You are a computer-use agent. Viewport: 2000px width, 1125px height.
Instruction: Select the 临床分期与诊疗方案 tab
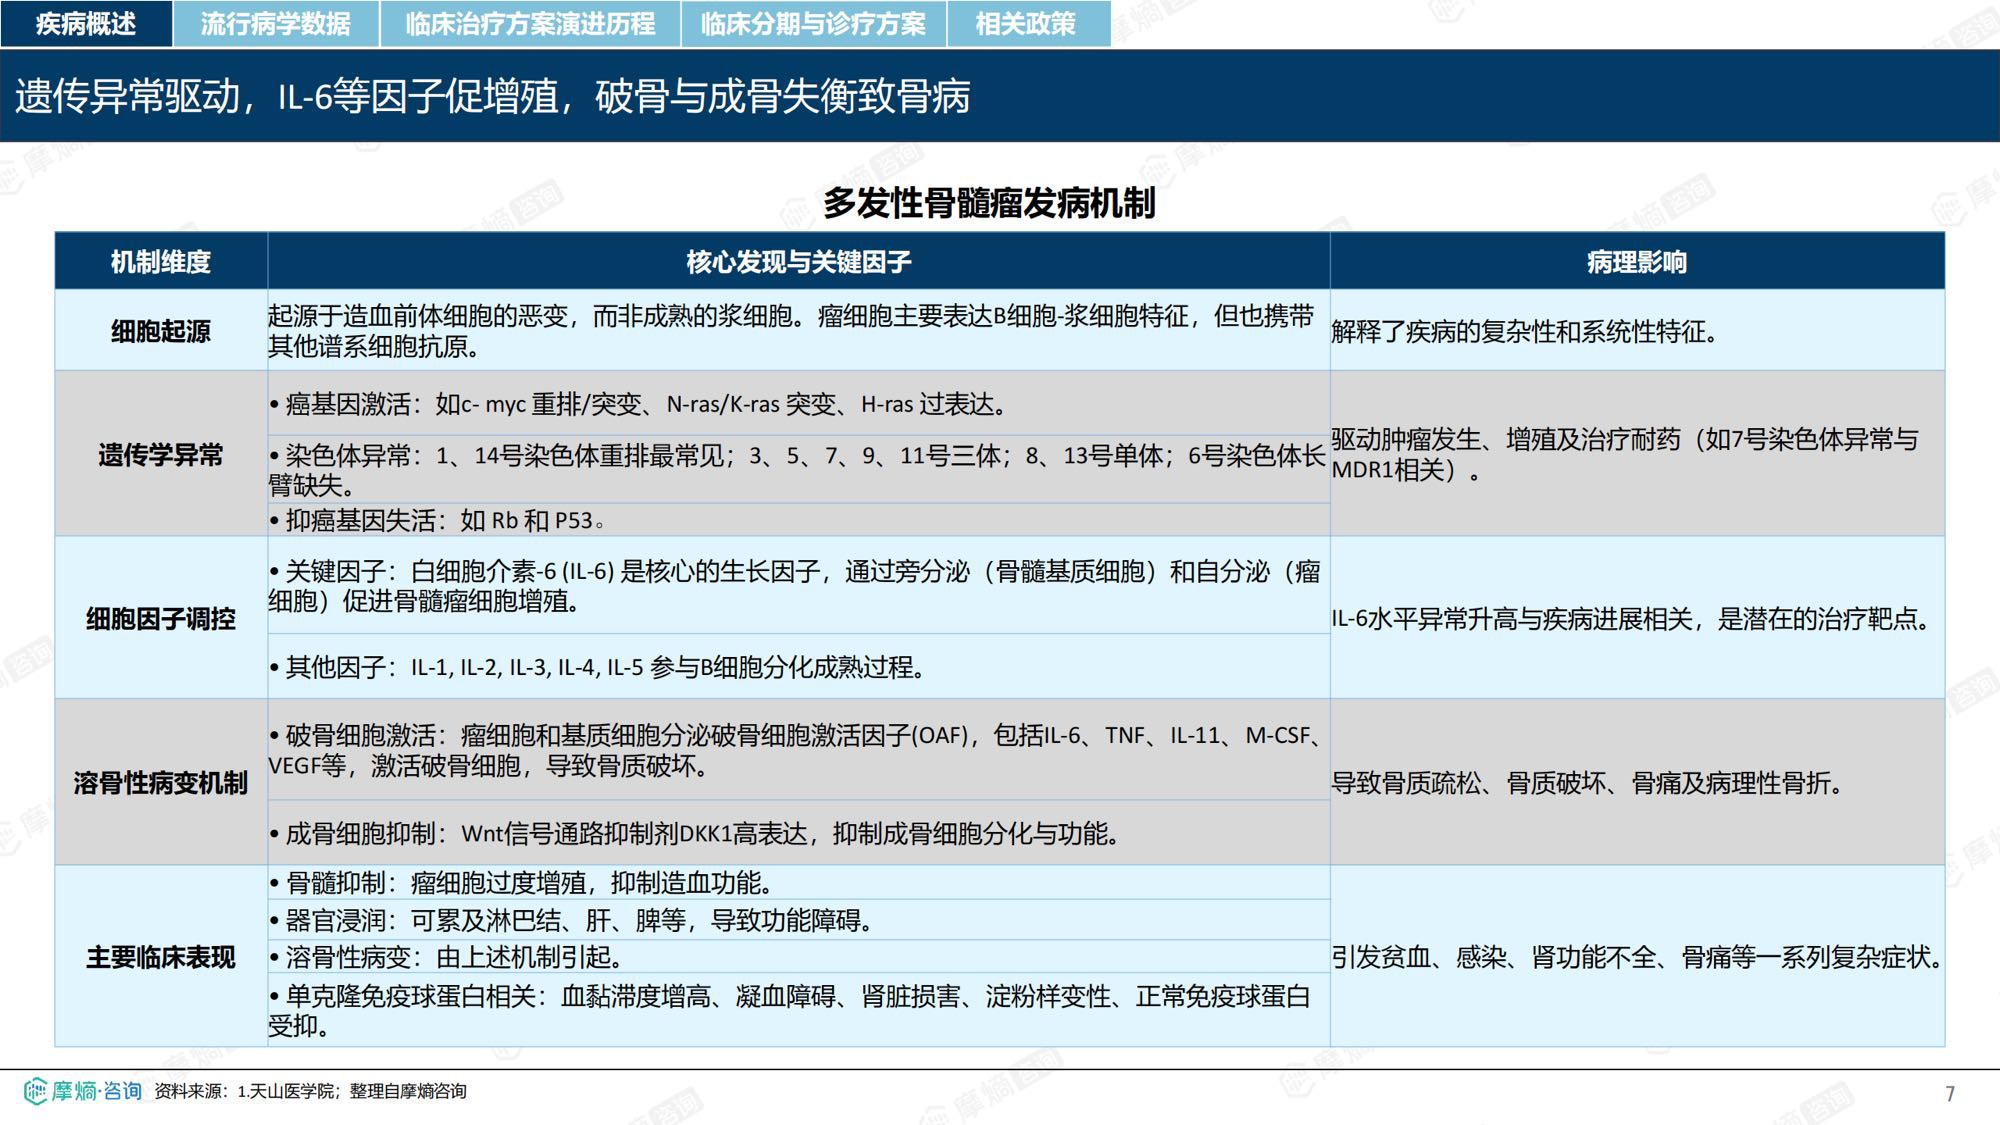[x=813, y=23]
